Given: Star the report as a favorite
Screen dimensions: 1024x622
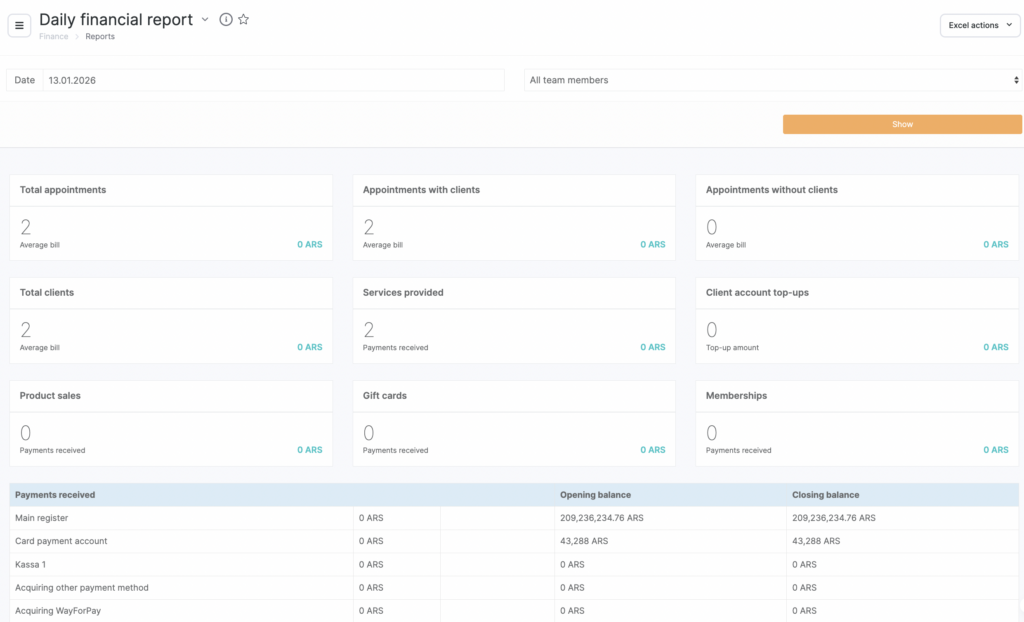Looking at the screenshot, I should 243,20.
